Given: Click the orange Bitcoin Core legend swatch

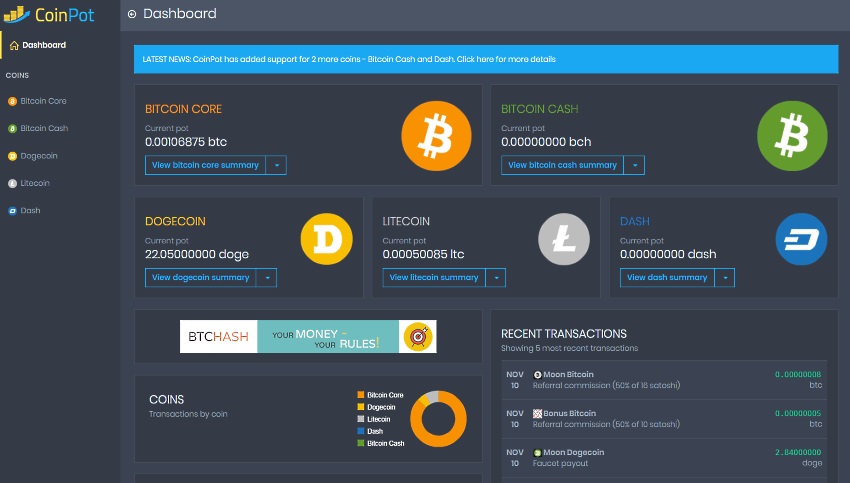Looking at the screenshot, I should [x=360, y=395].
